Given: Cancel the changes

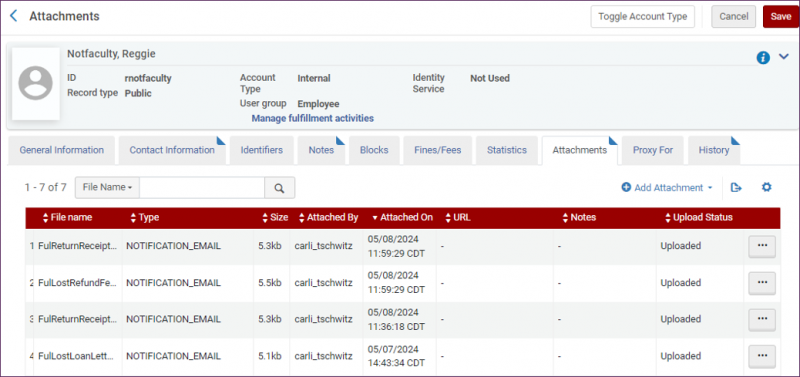Looking at the screenshot, I should 734,16.
